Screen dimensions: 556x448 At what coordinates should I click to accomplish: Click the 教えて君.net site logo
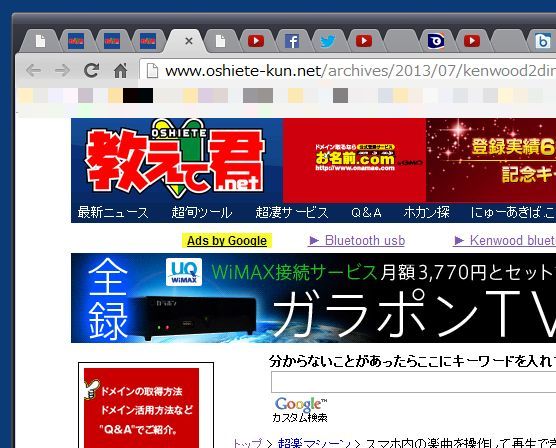pos(176,159)
